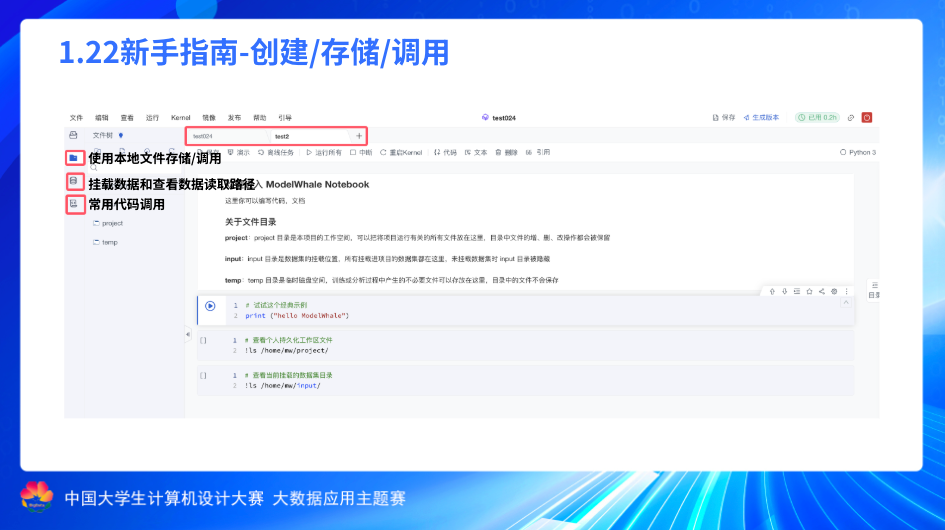Open the 文件 menu

tap(76, 117)
